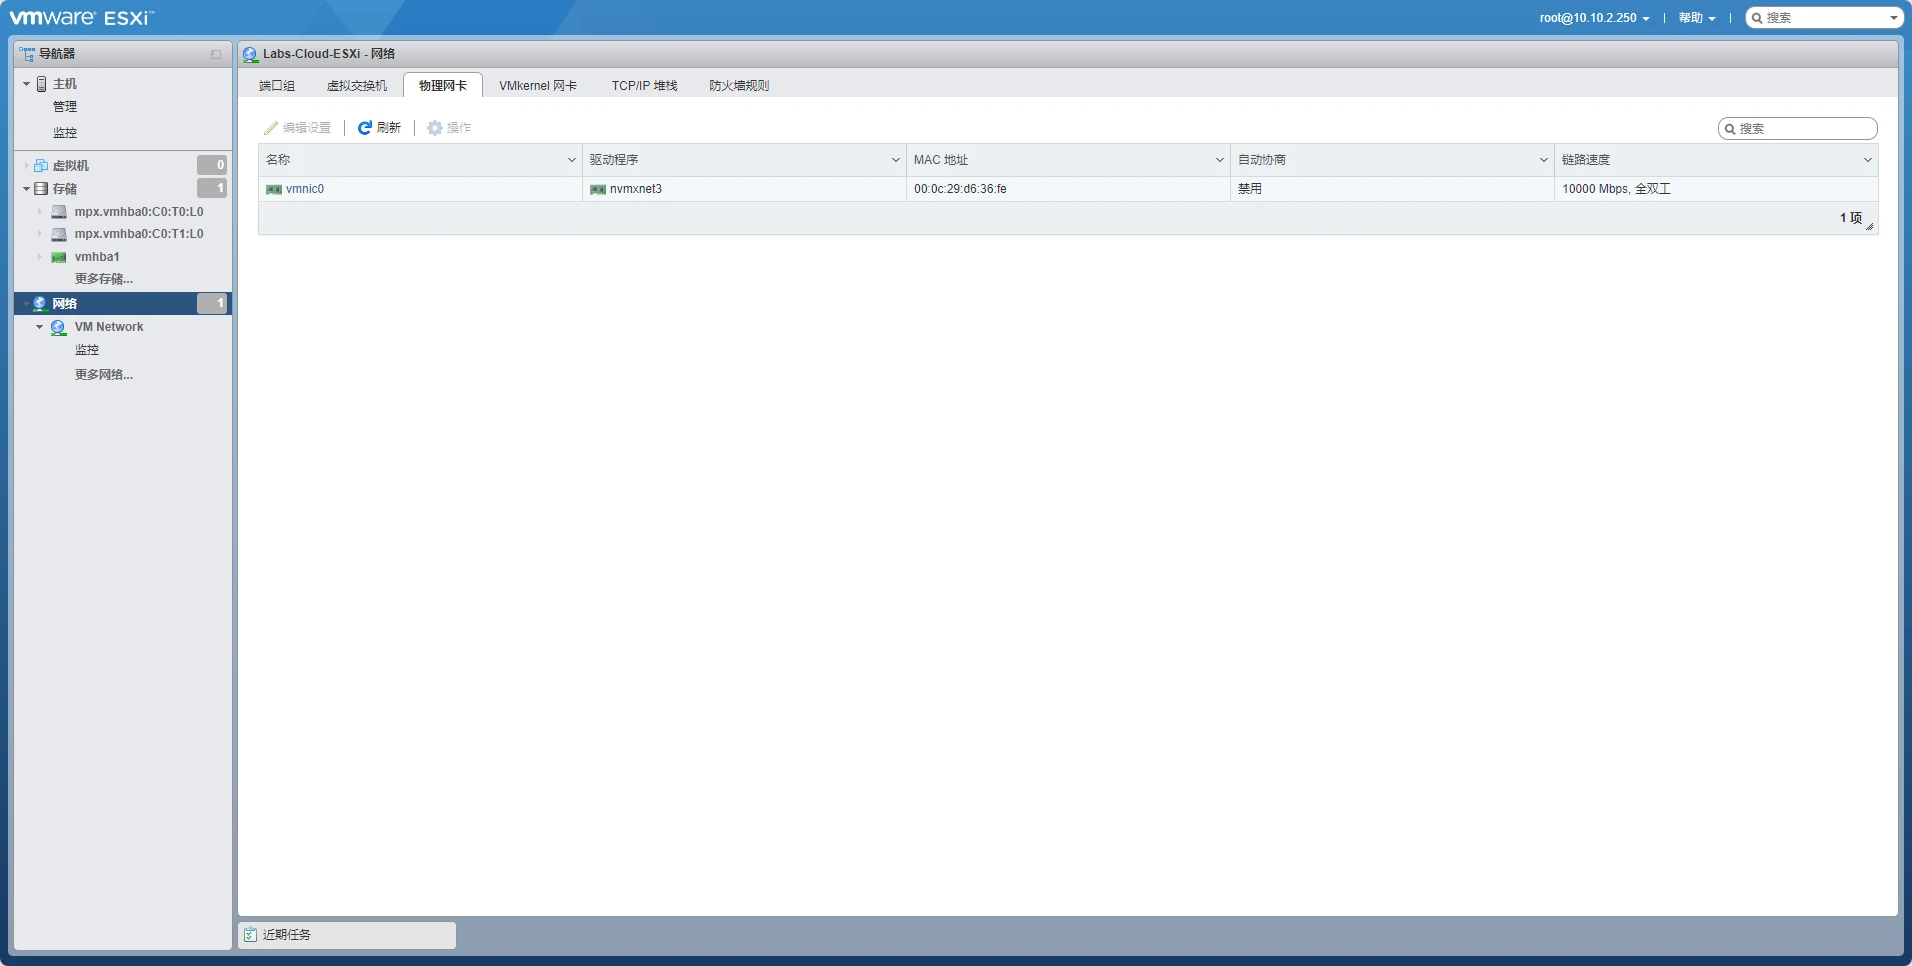Open the link speed column dropdown
Image resolution: width=1912 pixels, height=966 pixels.
point(1867,160)
